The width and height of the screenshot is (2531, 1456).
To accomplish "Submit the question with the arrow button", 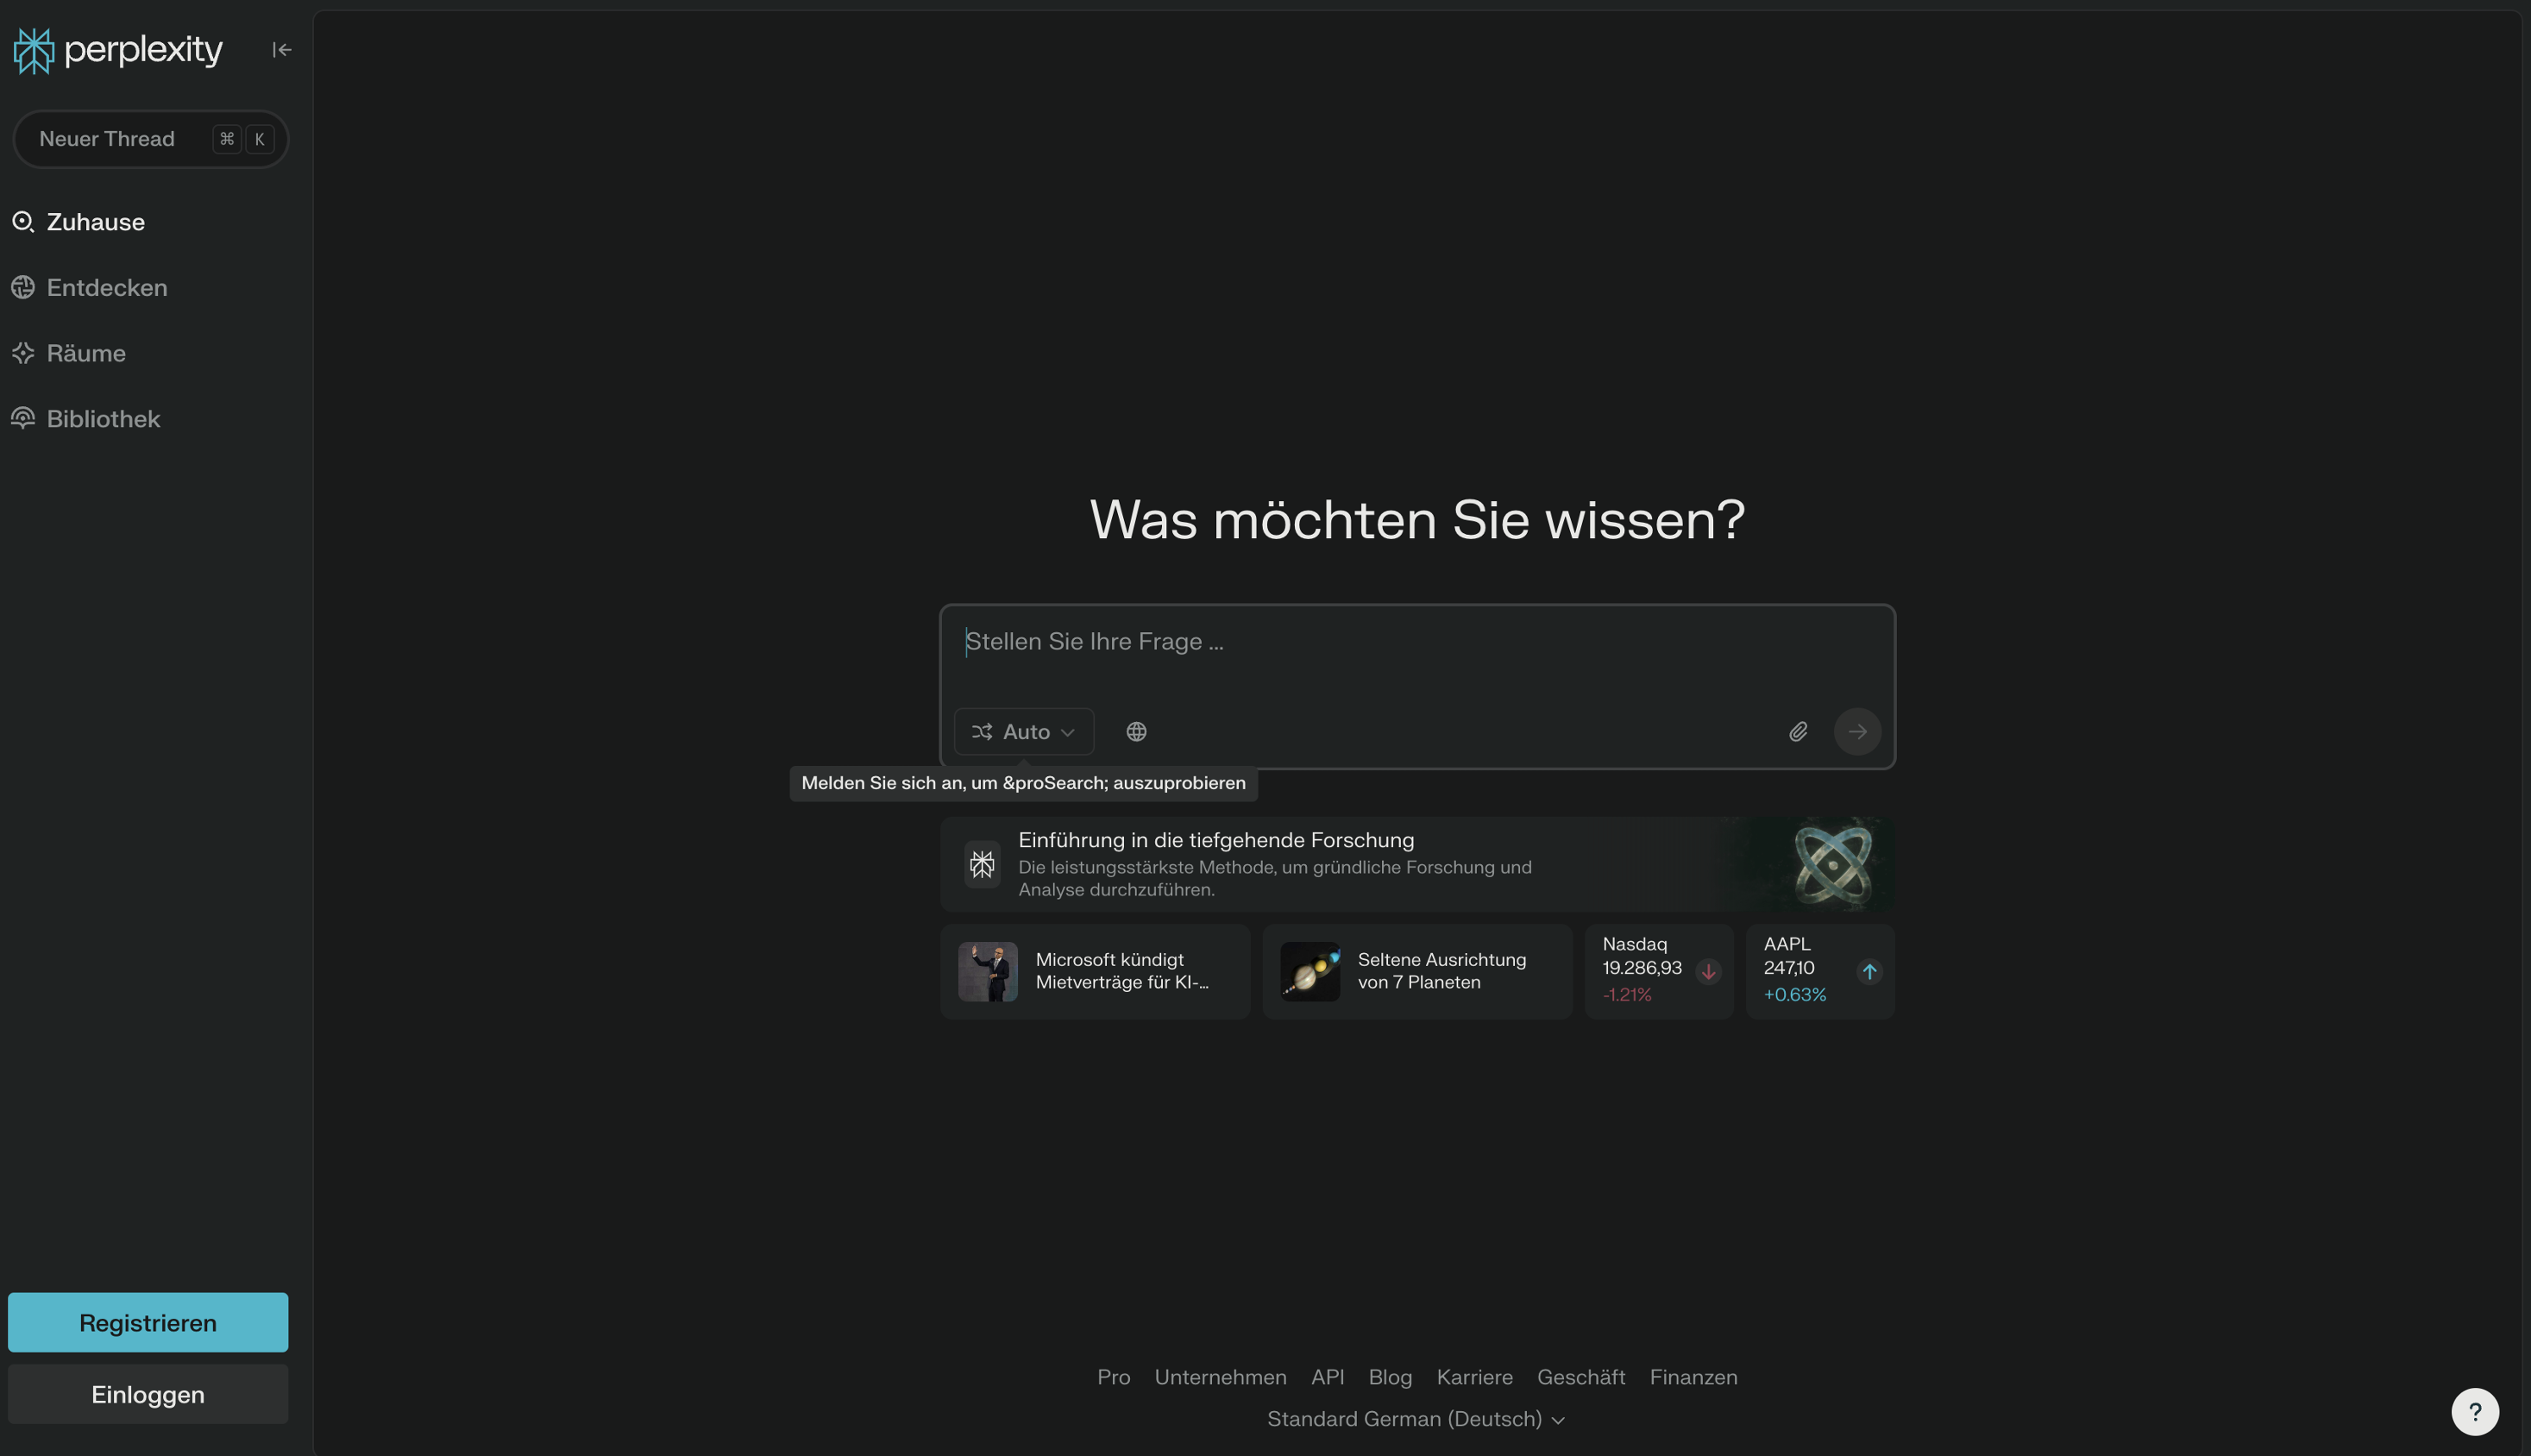I will point(1857,732).
